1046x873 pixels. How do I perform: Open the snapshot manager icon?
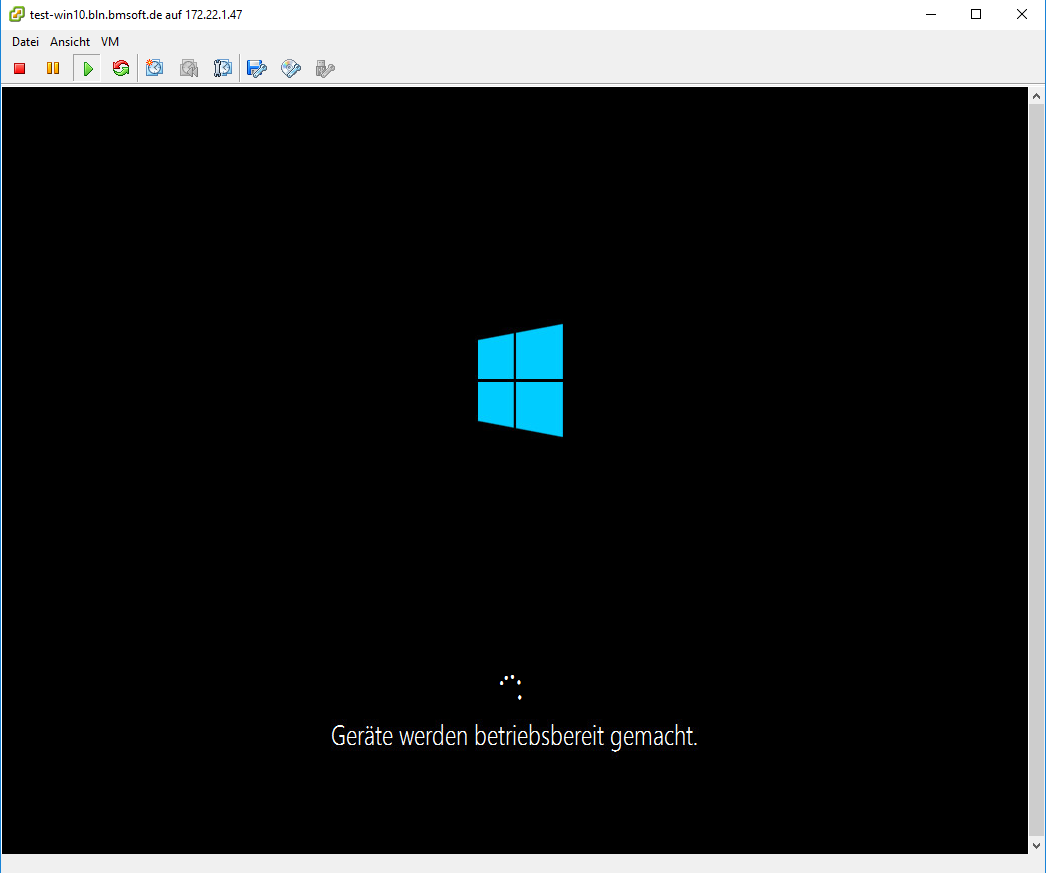coord(223,68)
